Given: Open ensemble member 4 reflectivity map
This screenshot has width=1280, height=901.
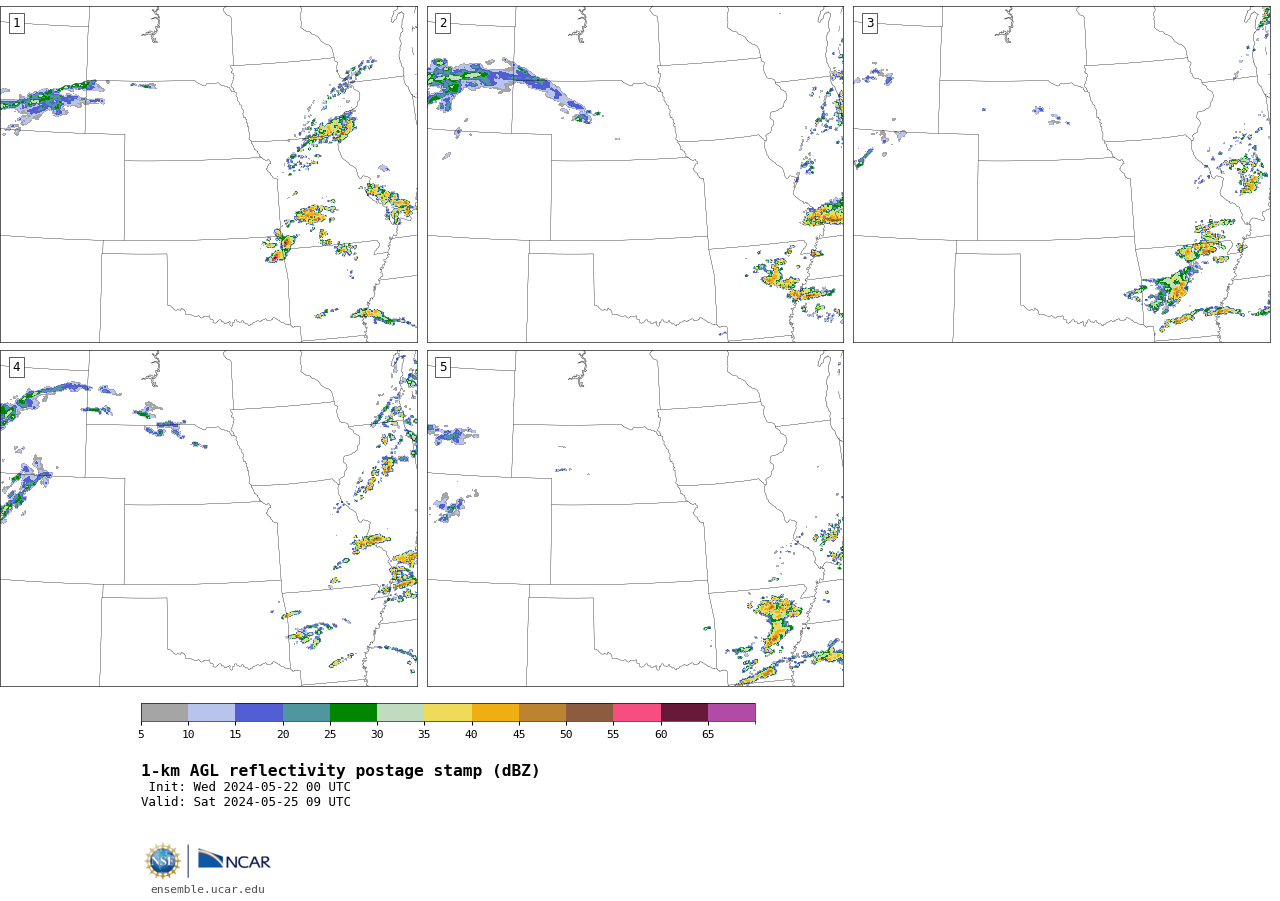Looking at the screenshot, I should (208, 518).
